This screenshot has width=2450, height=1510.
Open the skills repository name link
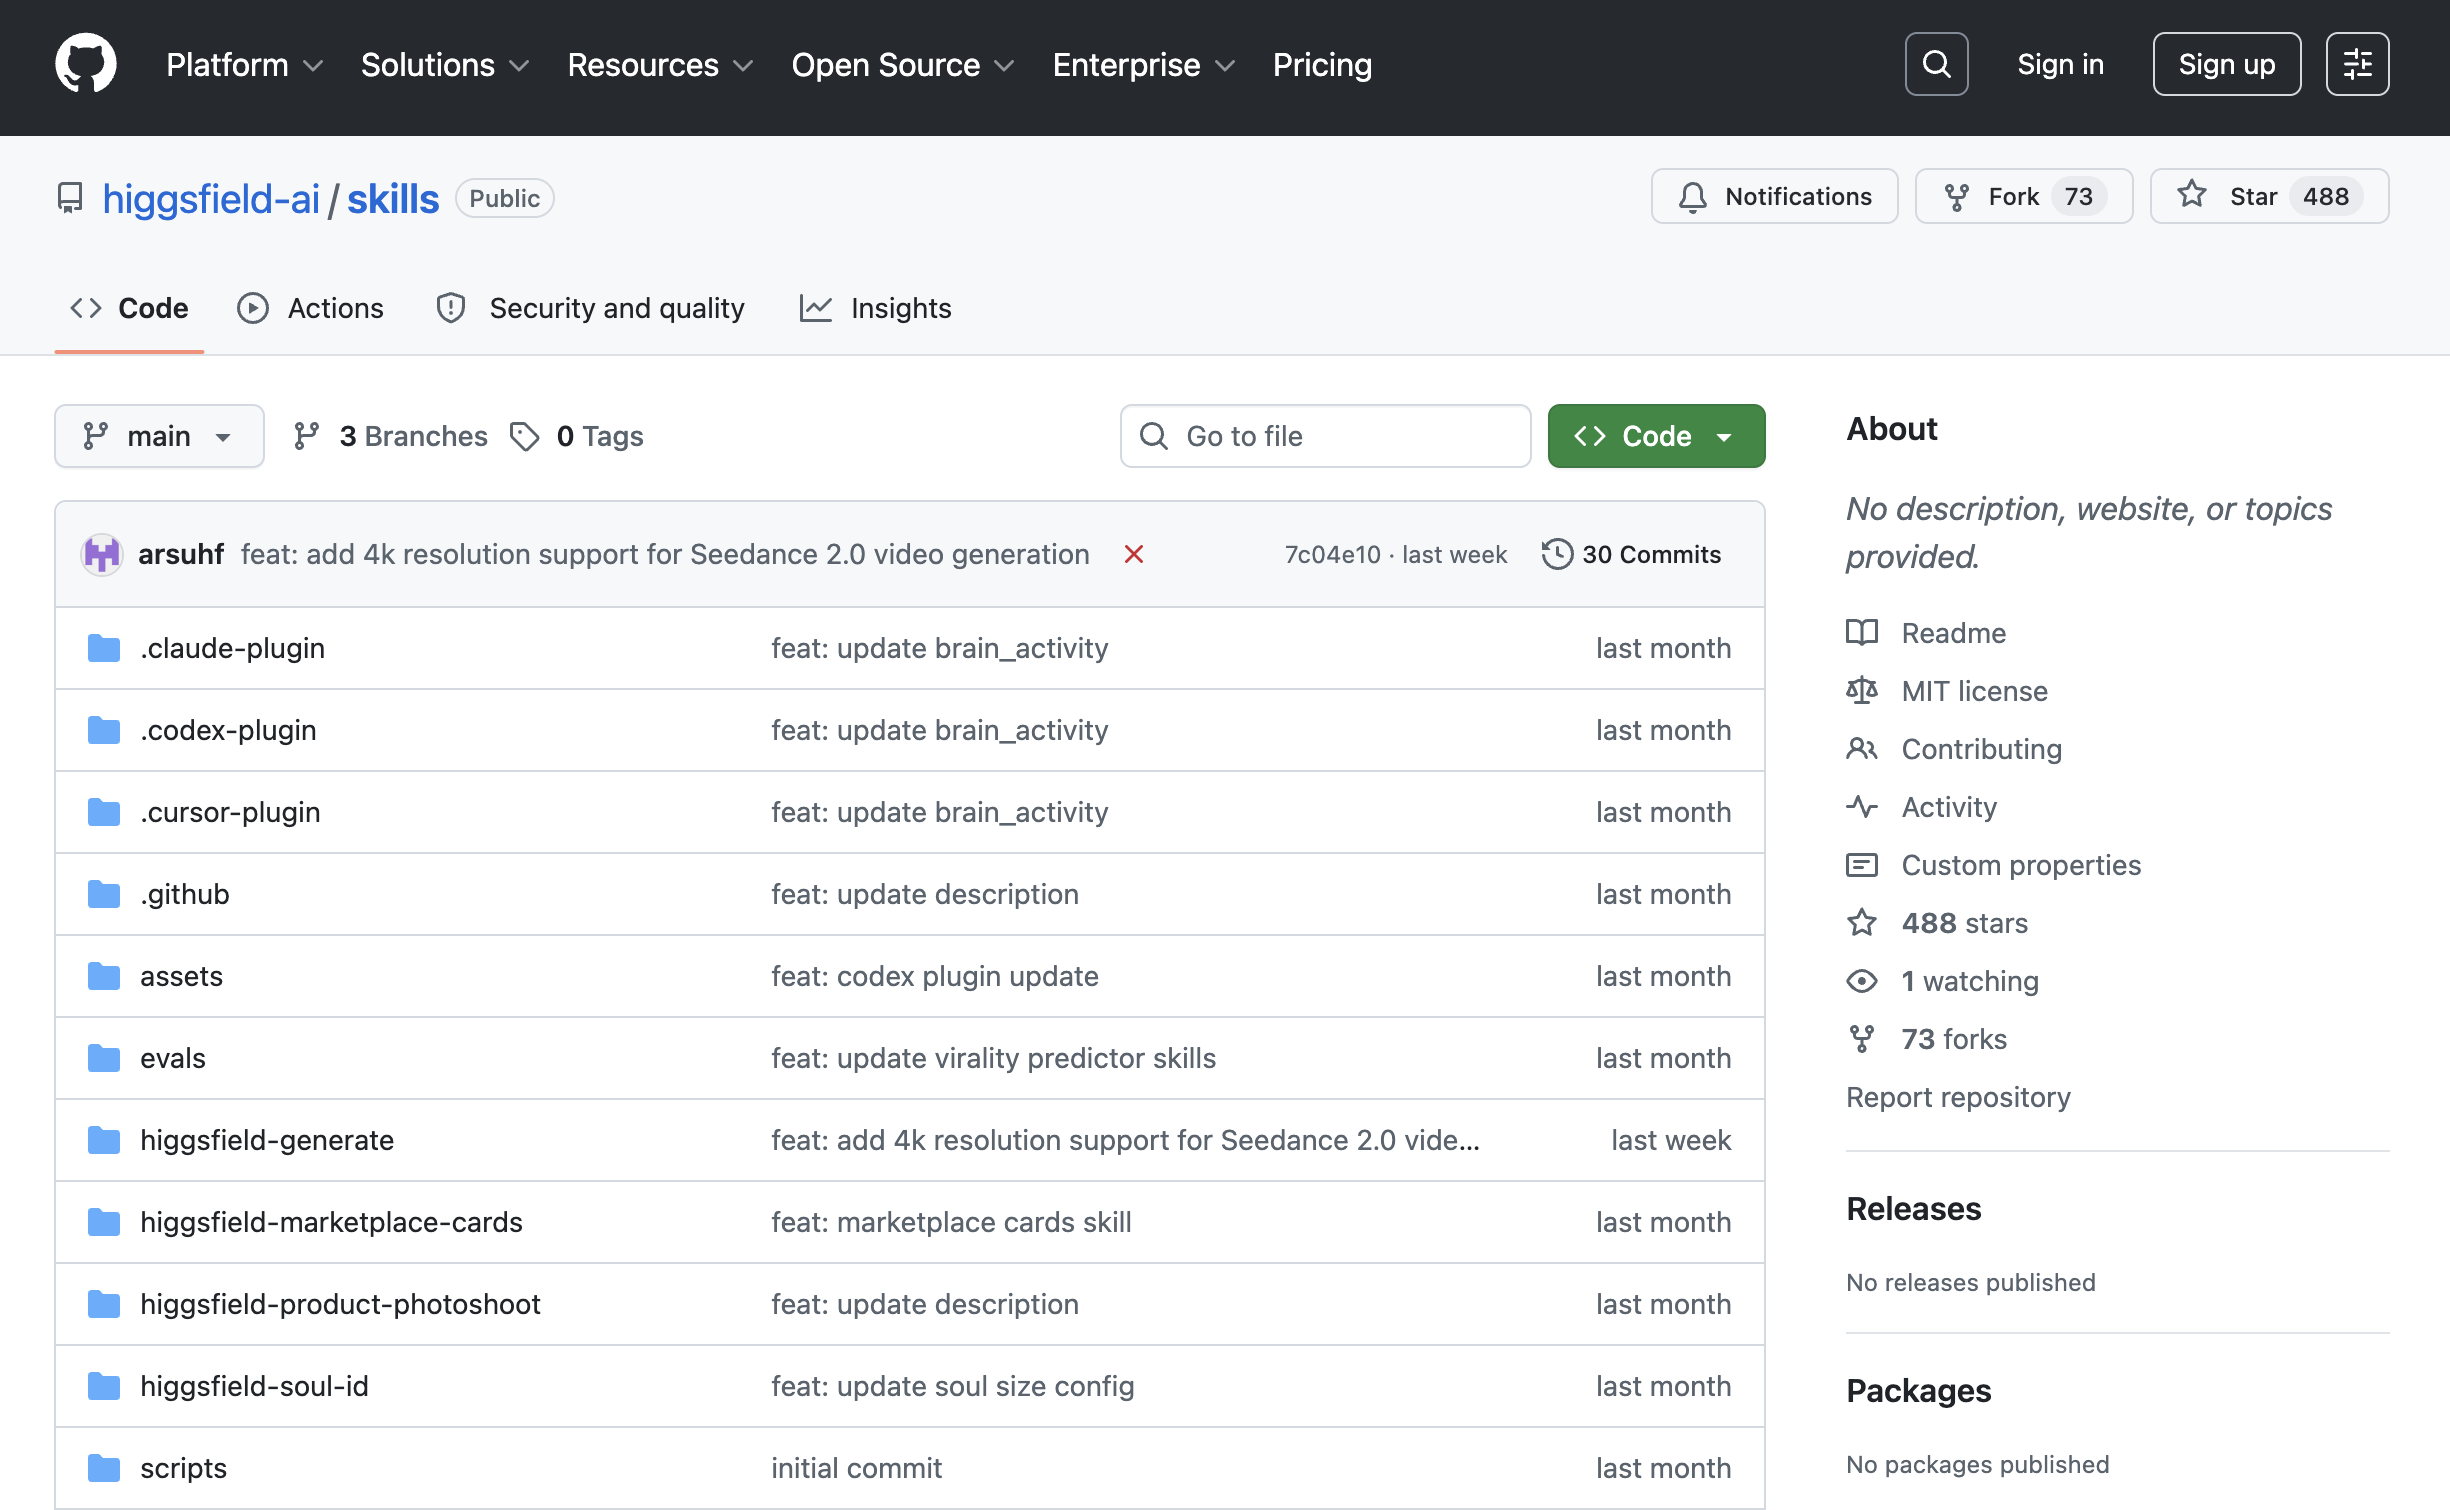point(393,199)
